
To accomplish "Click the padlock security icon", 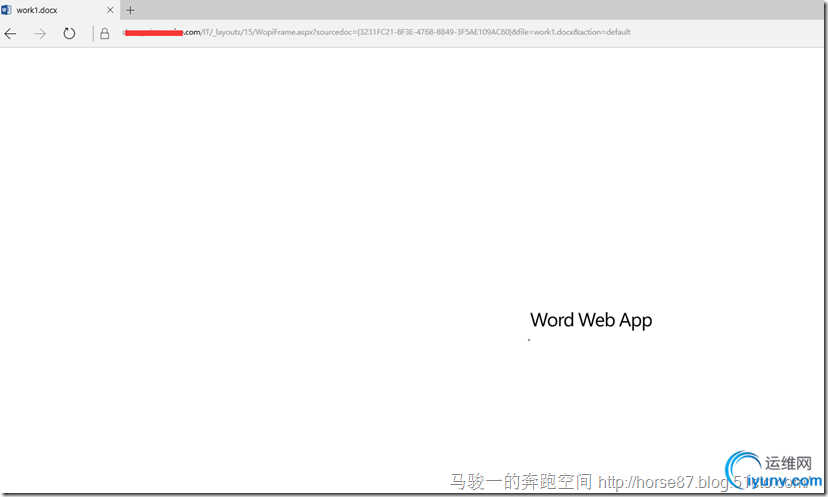I will [x=105, y=34].
